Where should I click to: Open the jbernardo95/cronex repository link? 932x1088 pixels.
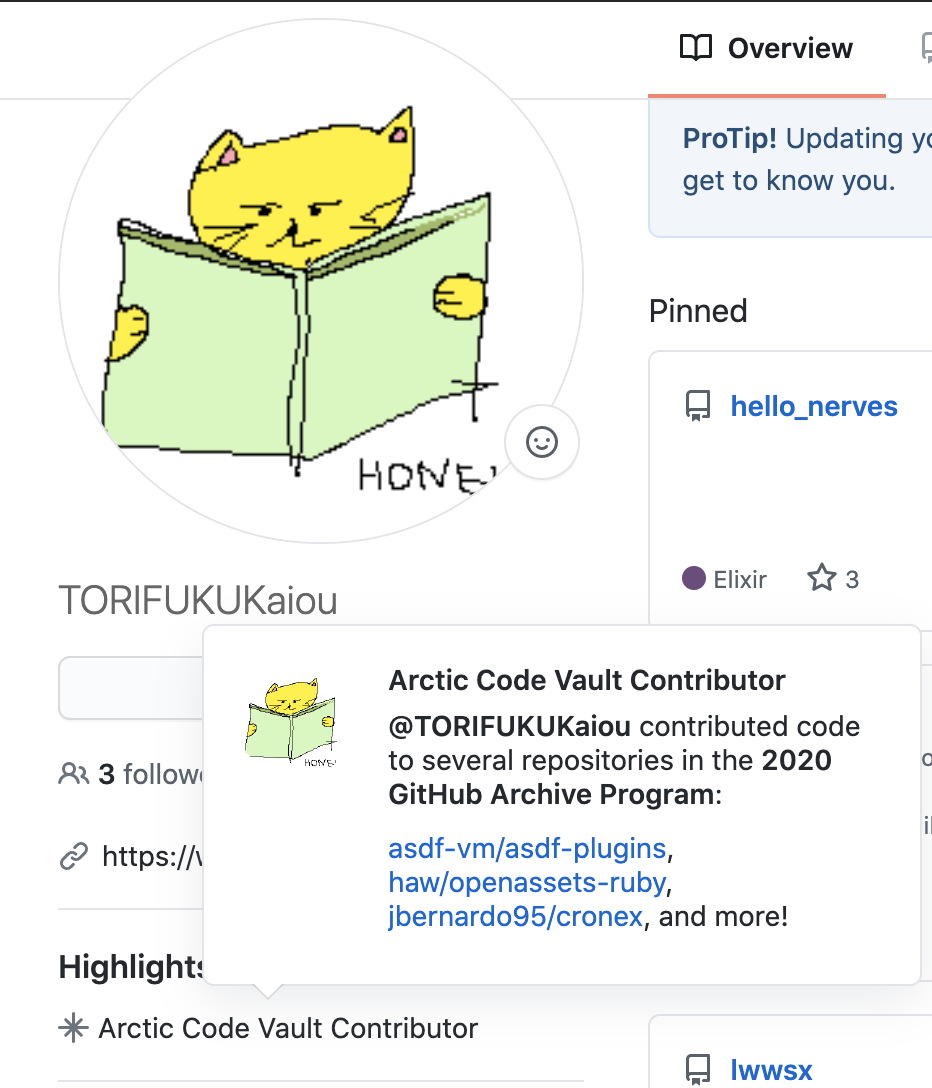click(x=515, y=916)
